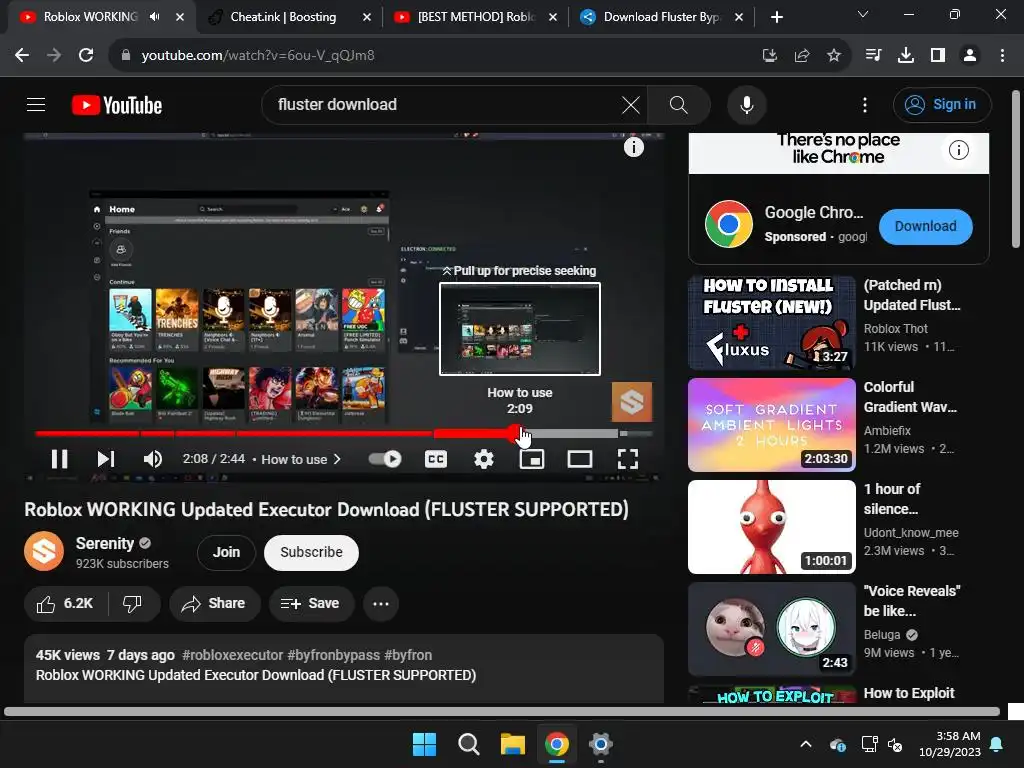Open Soft Gradient Ambient Lights thumbnail
Image resolution: width=1024 pixels, height=768 pixels.
tap(771, 425)
